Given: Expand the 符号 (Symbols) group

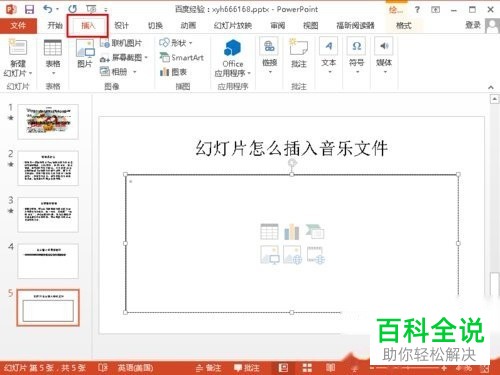Looking at the screenshot, I should click(356, 56).
